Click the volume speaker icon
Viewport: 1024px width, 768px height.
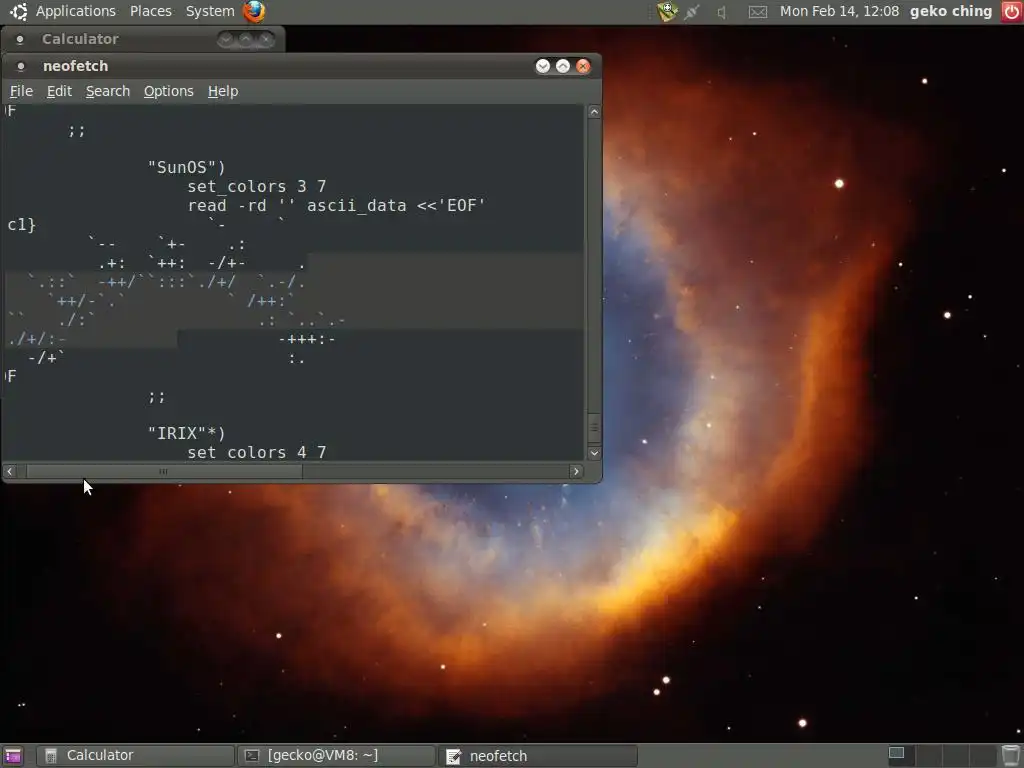[722, 12]
